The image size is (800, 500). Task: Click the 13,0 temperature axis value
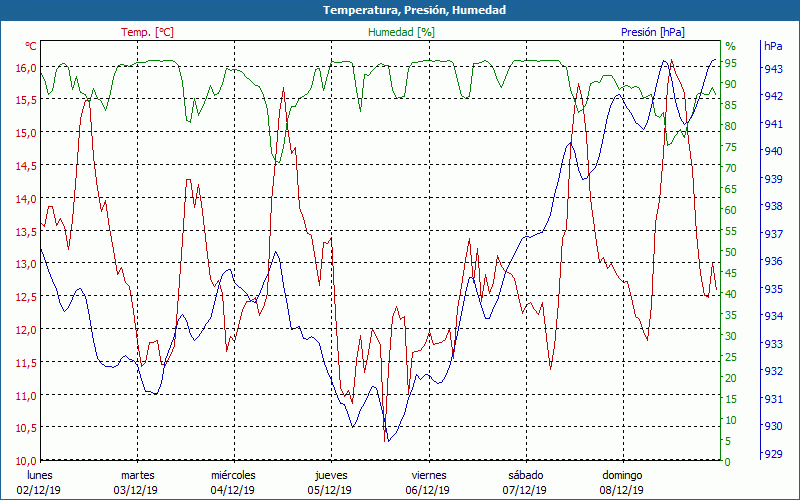pos(26,265)
